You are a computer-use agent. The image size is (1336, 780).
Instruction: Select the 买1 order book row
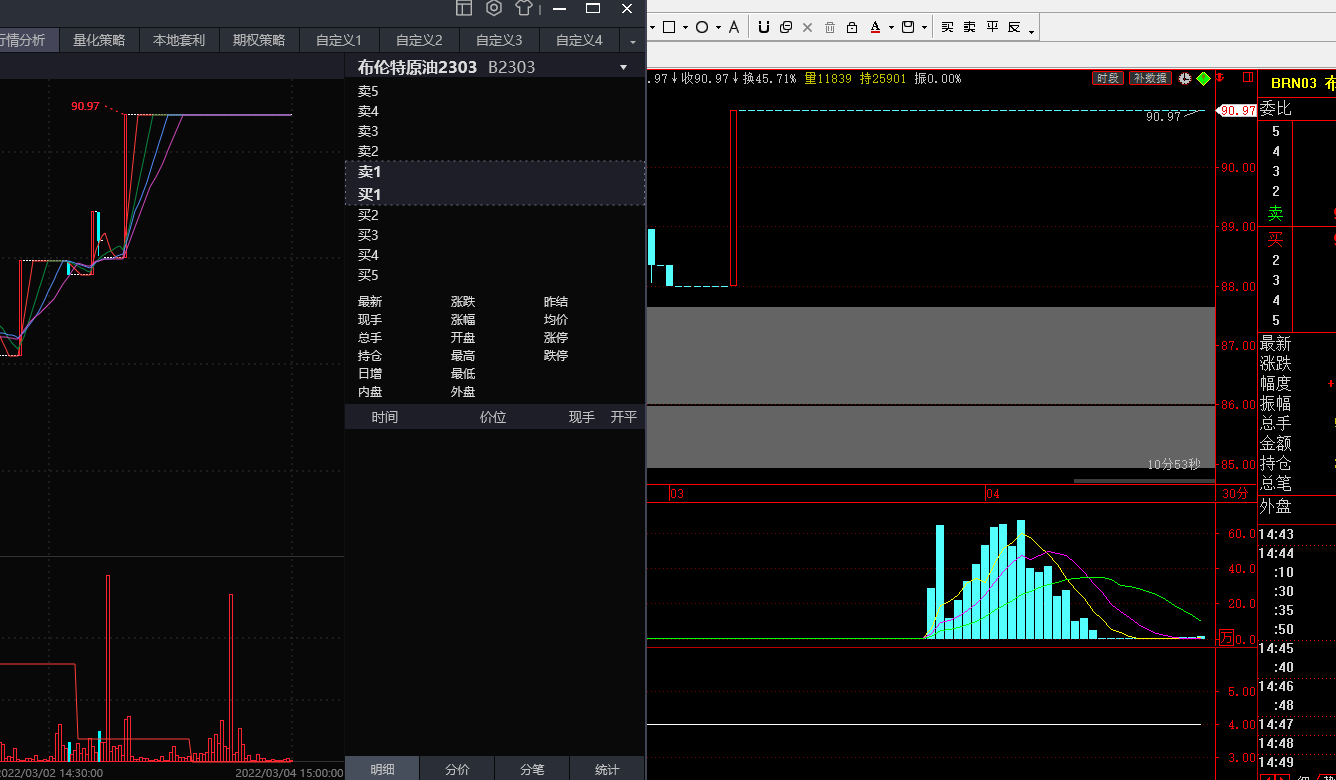495,194
